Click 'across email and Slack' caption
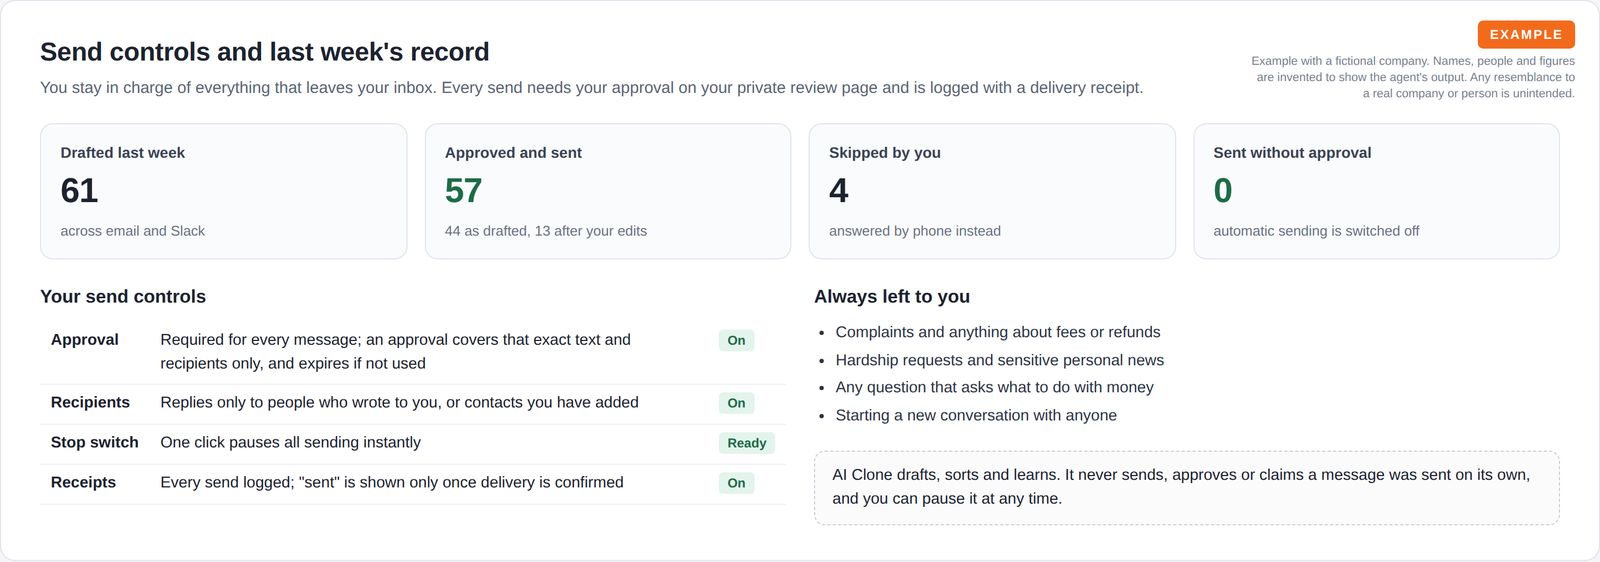 (132, 231)
